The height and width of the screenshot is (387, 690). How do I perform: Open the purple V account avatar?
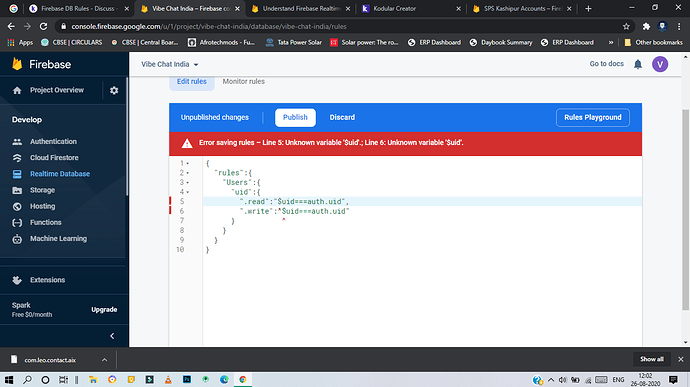pos(660,64)
